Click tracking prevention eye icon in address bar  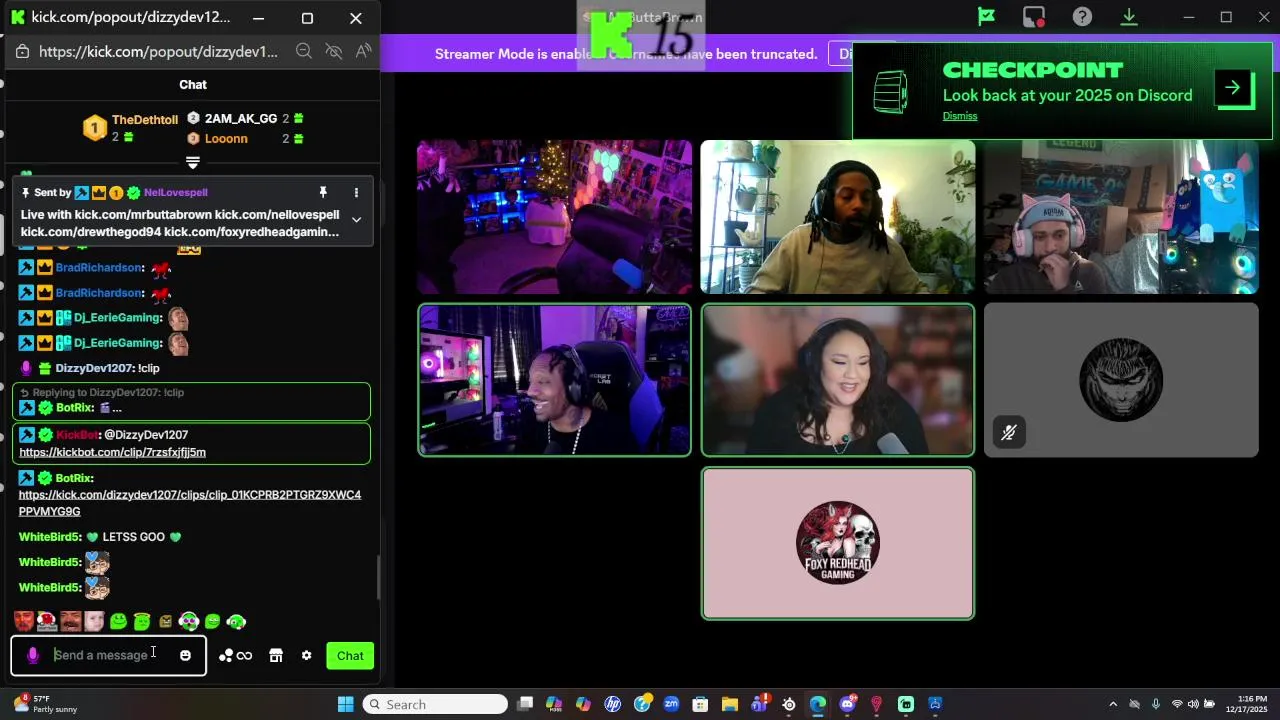point(334,52)
